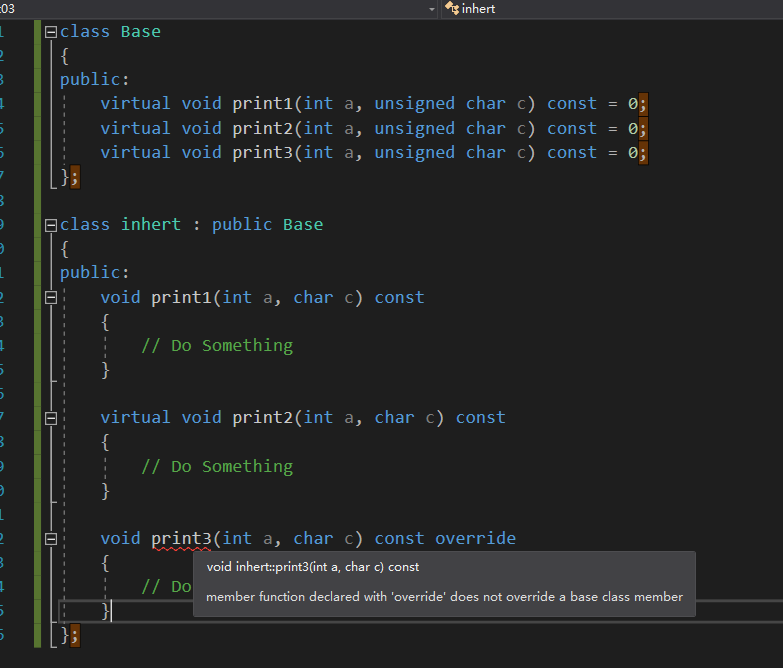
Task: Click the = 0 on Base print3 line
Action: pos(623,152)
